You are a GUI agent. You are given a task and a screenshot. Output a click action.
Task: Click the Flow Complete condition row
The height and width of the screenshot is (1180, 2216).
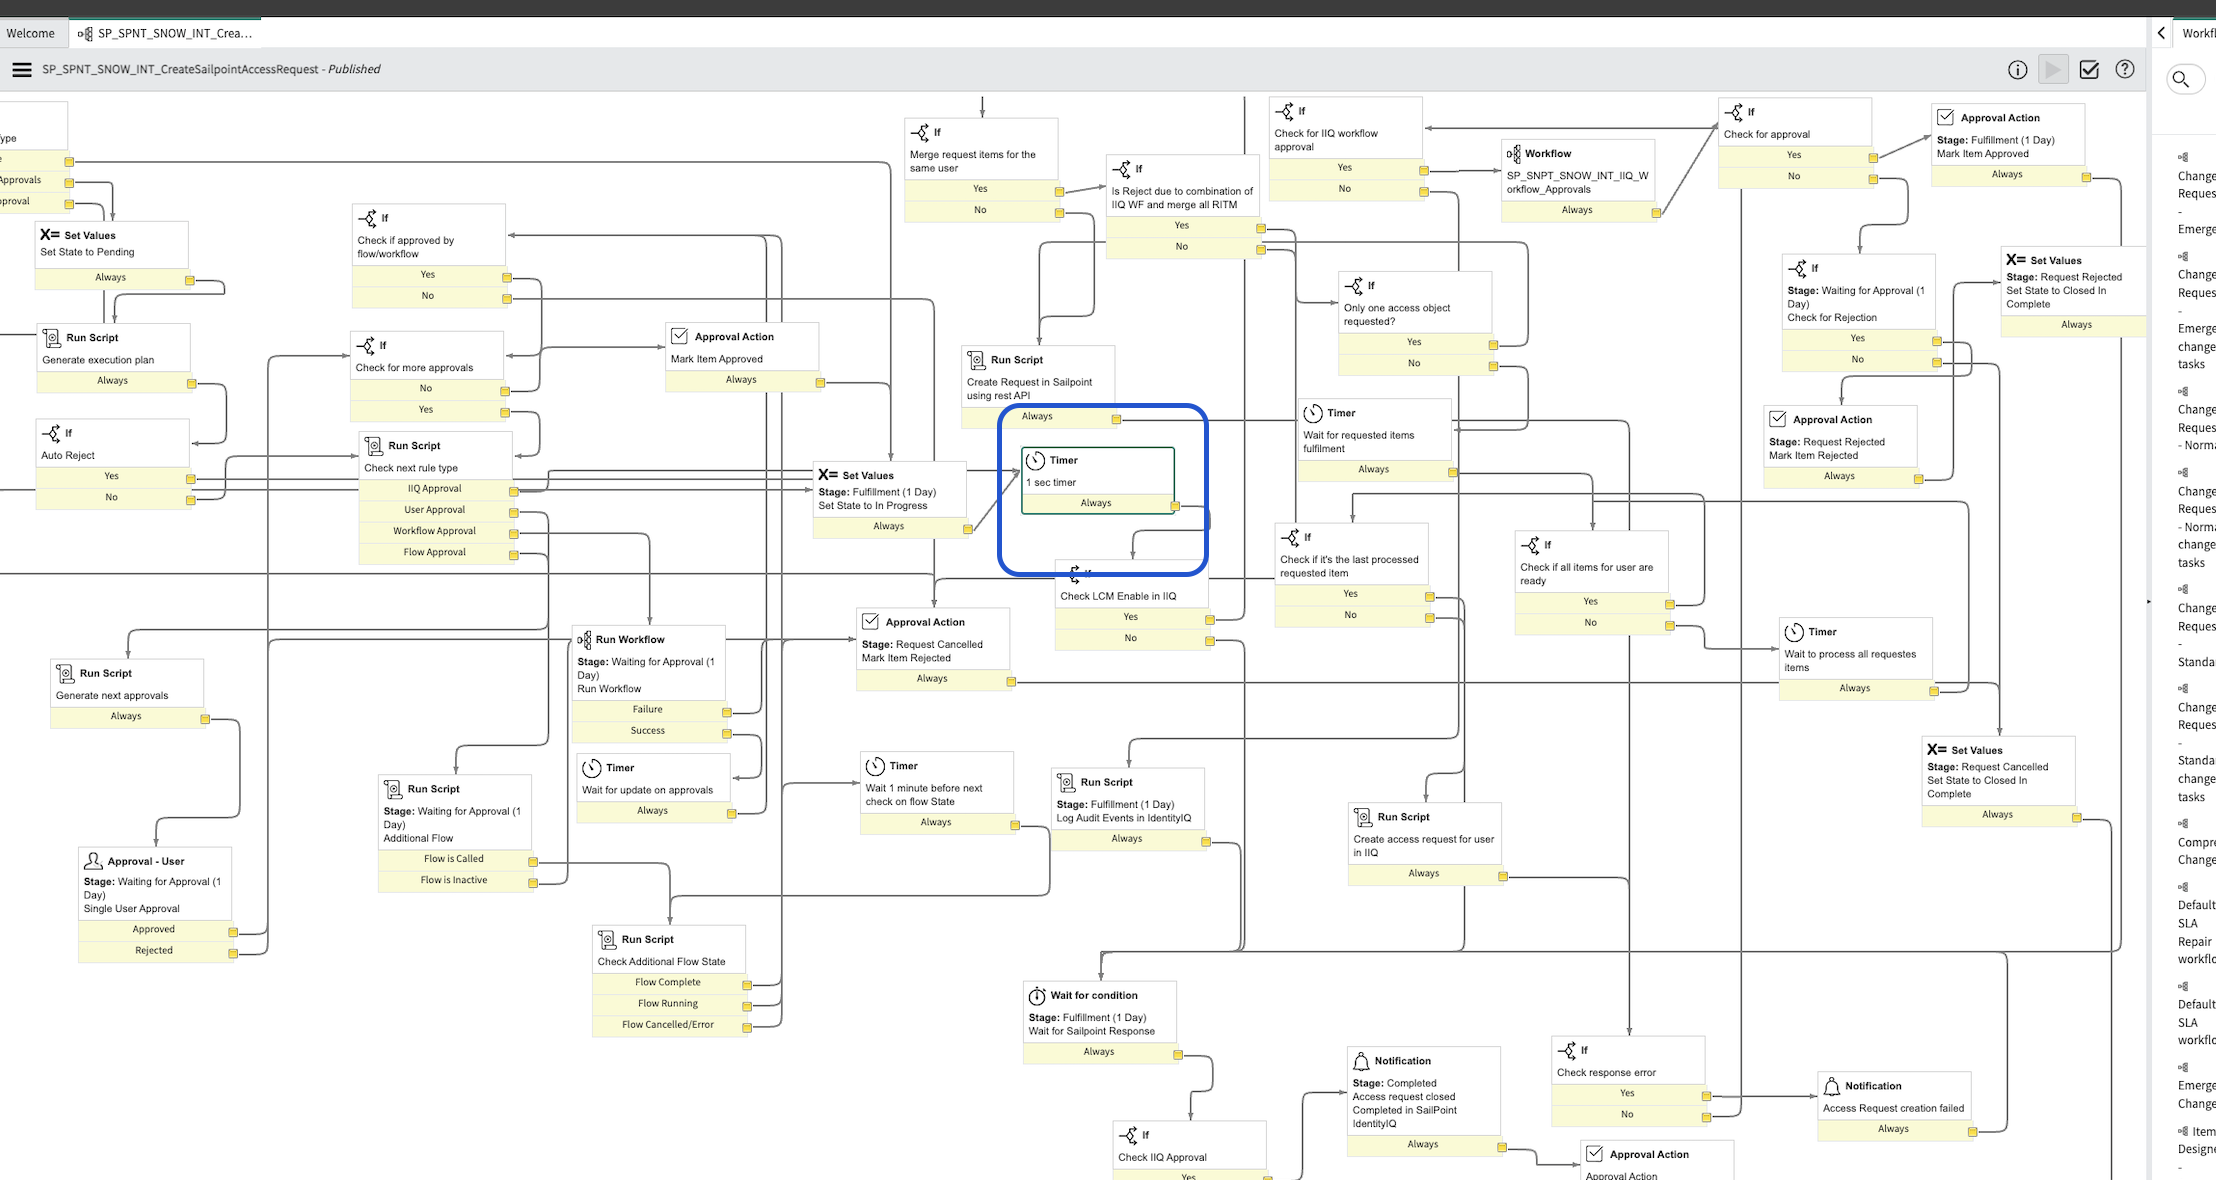tap(668, 982)
